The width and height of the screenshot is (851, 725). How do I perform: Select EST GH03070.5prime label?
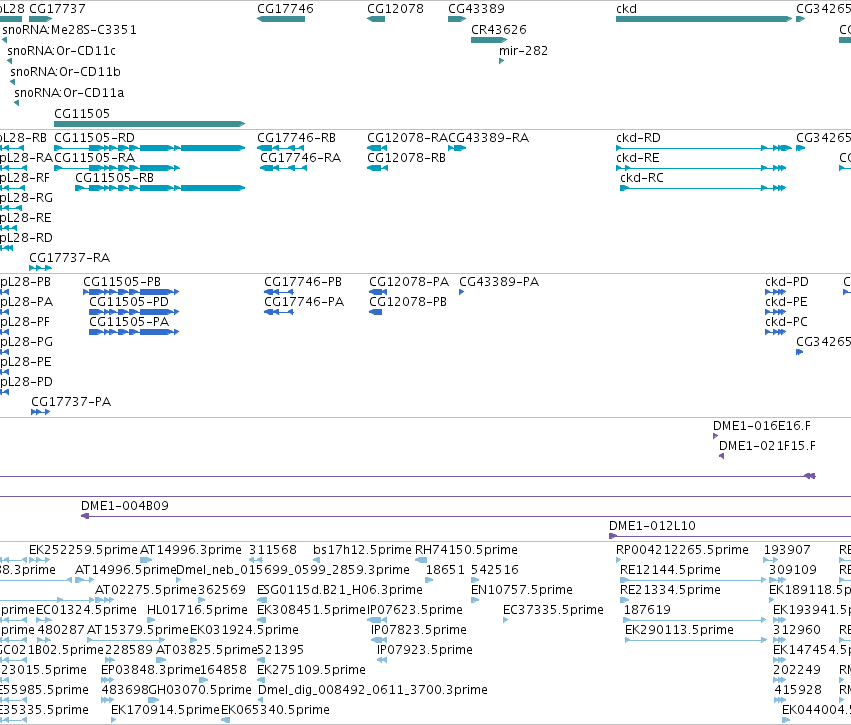200,691
